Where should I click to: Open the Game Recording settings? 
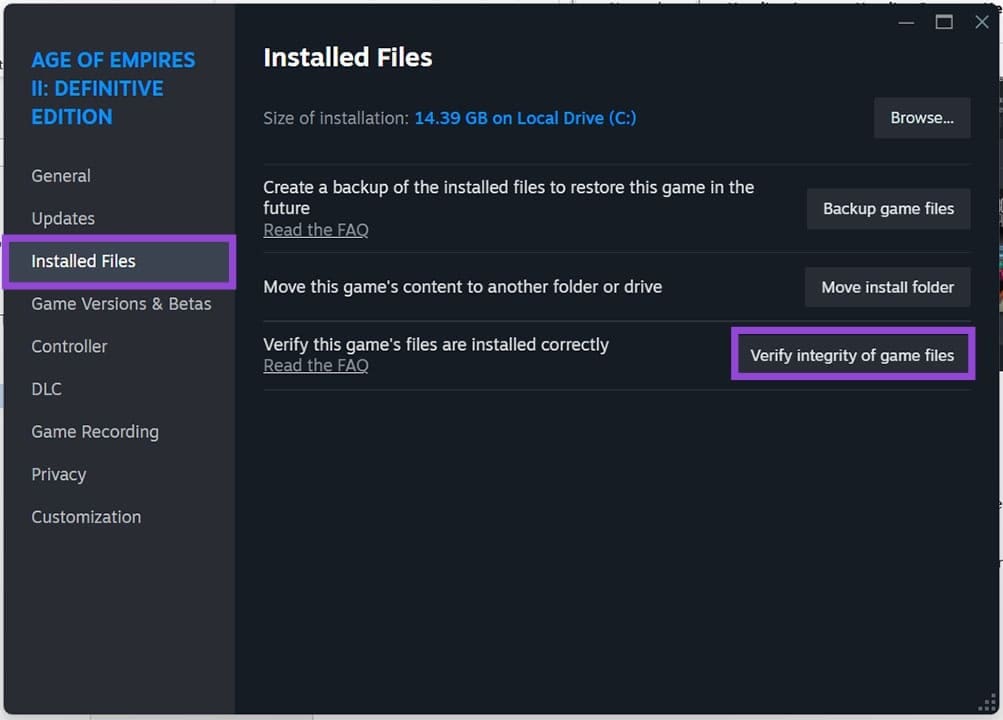click(94, 431)
